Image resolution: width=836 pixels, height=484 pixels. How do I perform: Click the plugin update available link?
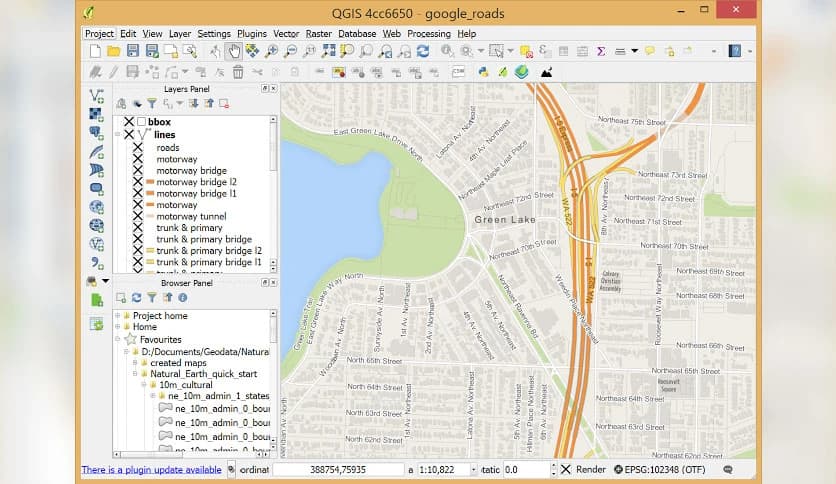152,469
